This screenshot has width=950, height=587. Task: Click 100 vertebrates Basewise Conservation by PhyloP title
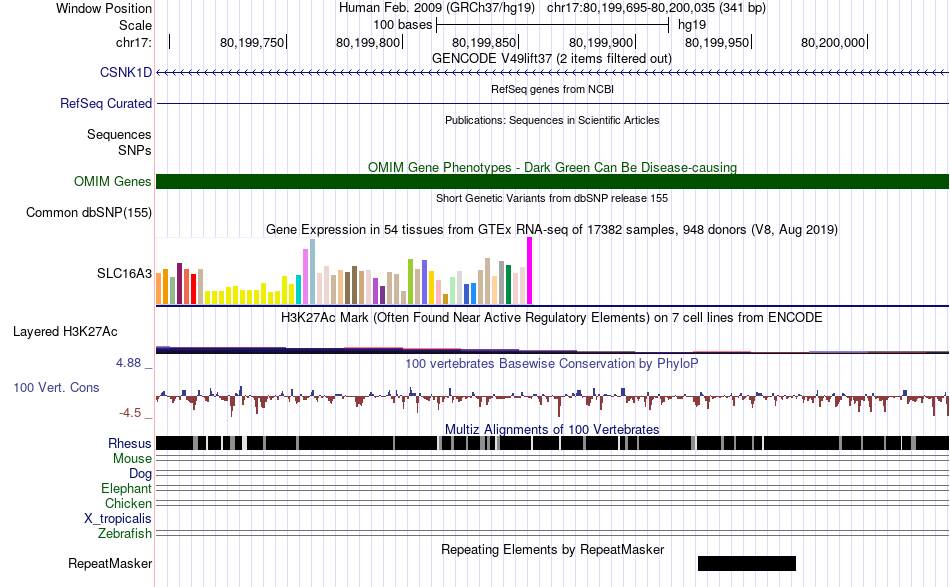pos(551,363)
